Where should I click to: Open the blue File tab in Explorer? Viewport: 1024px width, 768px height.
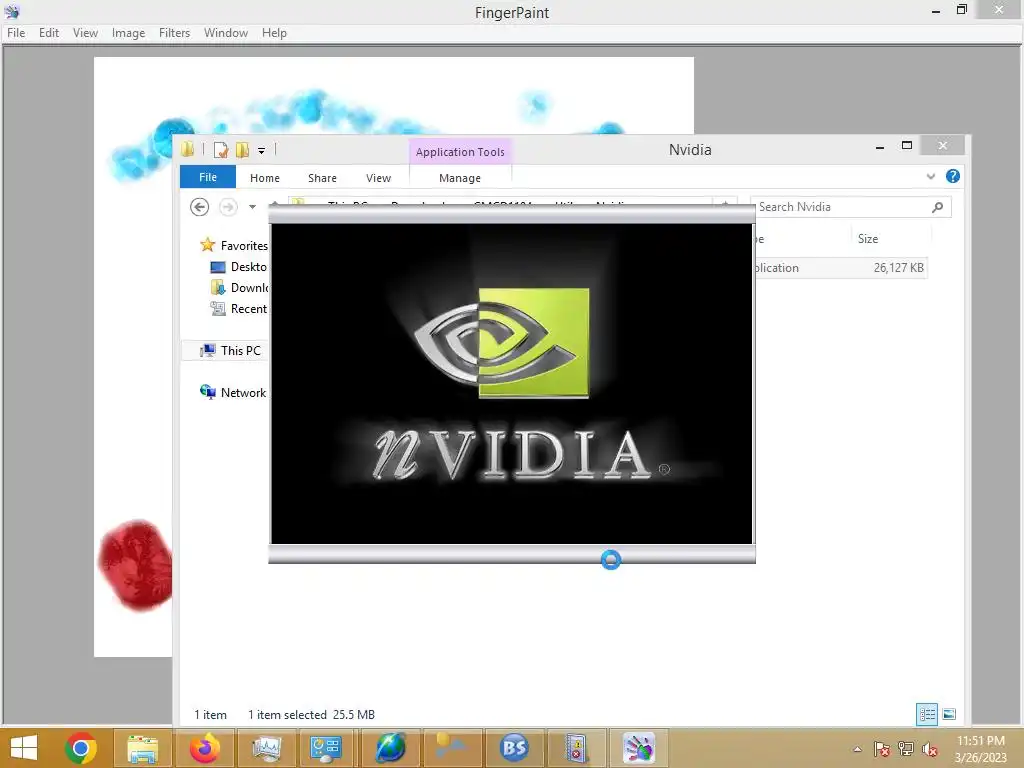(208, 177)
